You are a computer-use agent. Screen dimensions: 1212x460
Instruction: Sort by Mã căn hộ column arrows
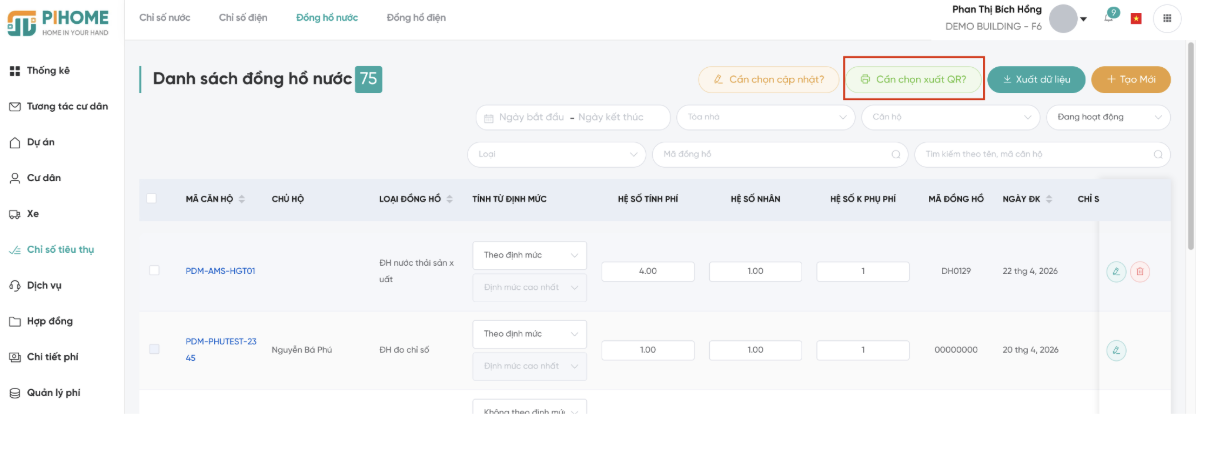pos(241,199)
